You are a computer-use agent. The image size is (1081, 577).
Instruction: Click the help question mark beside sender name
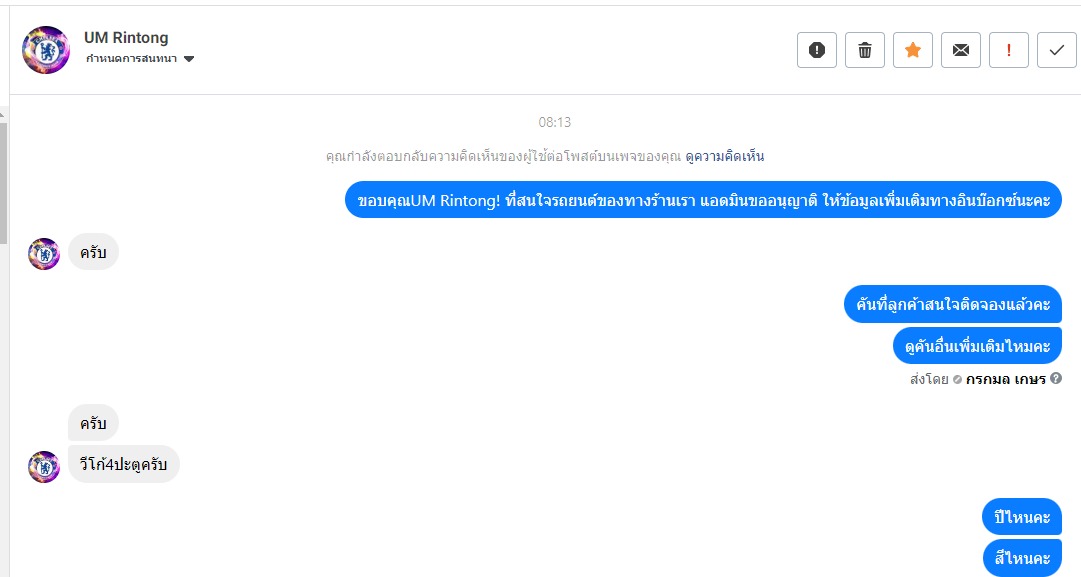click(x=1055, y=378)
